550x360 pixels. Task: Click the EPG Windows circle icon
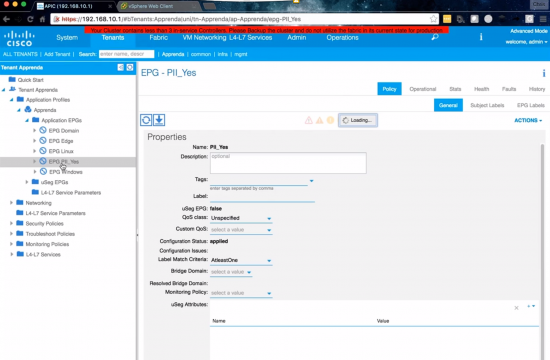43,171
